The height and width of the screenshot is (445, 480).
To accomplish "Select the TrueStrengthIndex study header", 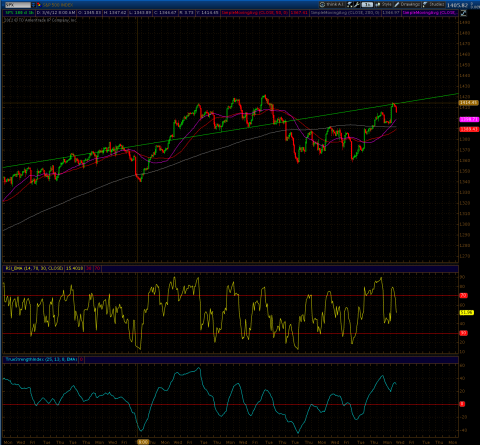I will [41, 359].
